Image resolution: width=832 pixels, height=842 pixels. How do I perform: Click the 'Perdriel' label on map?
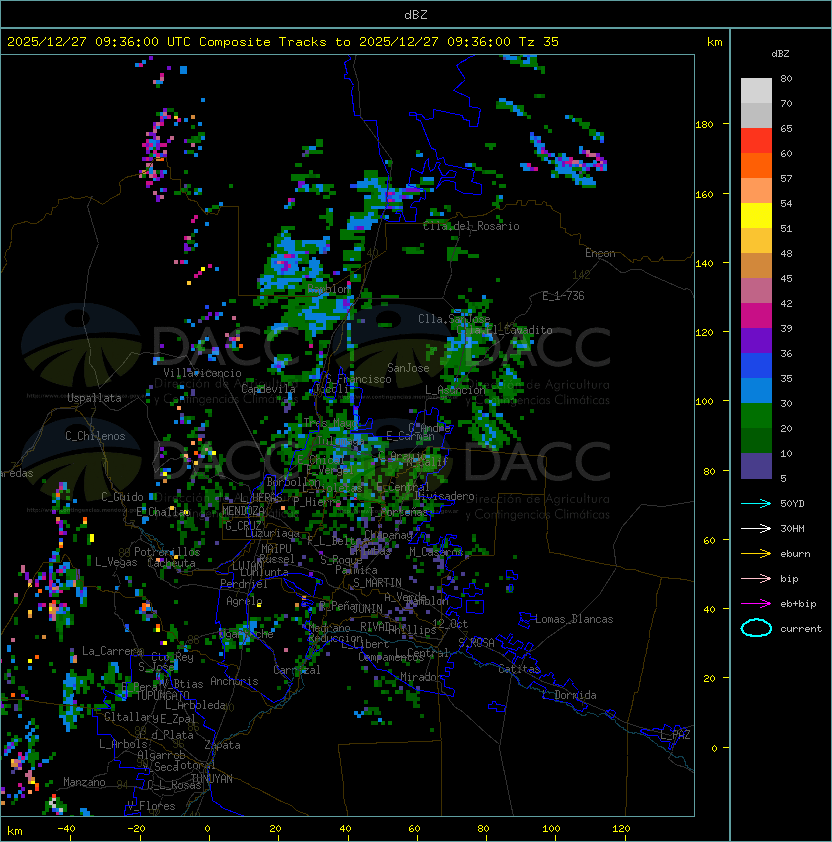(244, 584)
